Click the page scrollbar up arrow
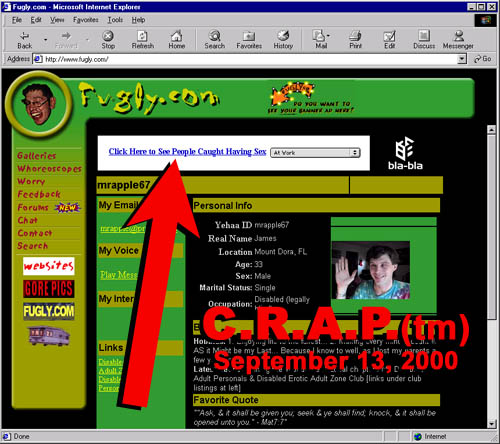500x444 pixels. click(x=491, y=130)
